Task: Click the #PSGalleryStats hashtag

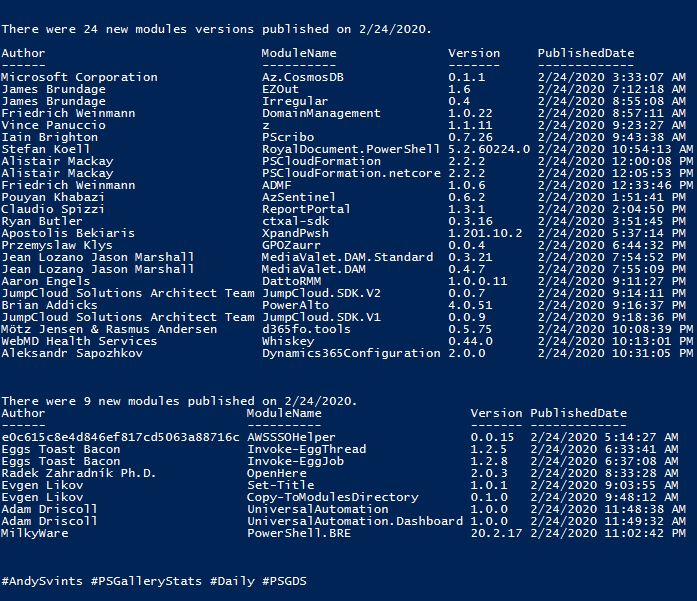Action: click(x=146, y=581)
